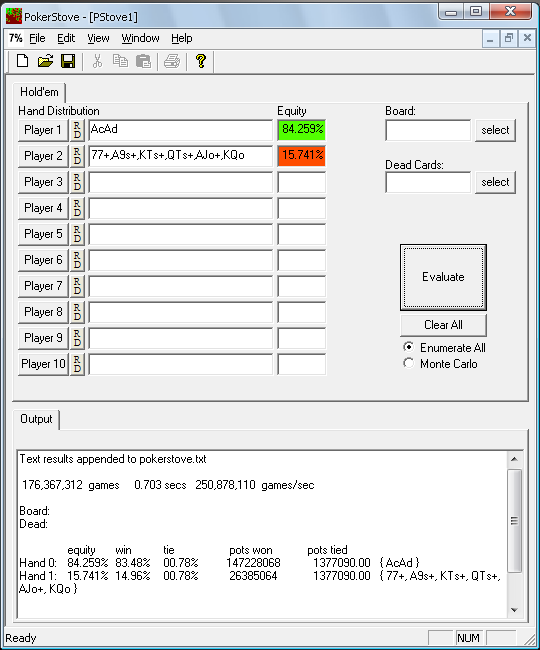Click '176,367,312' games count in output
The height and width of the screenshot is (650, 540).
click(x=52, y=485)
